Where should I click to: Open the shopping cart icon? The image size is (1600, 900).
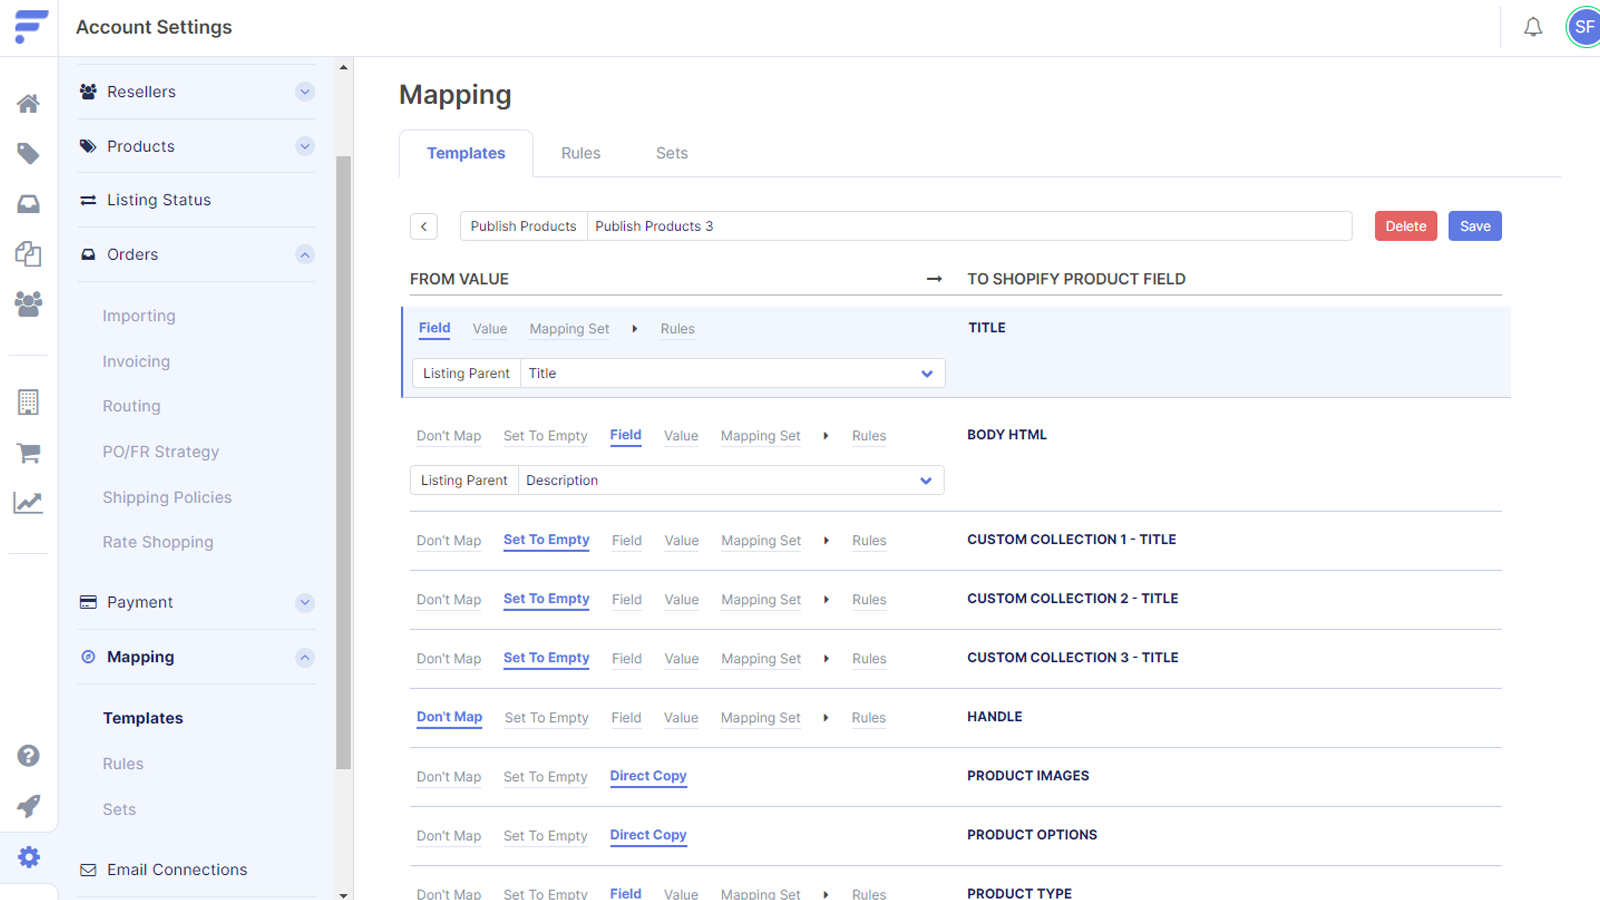(x=29, y=453)
